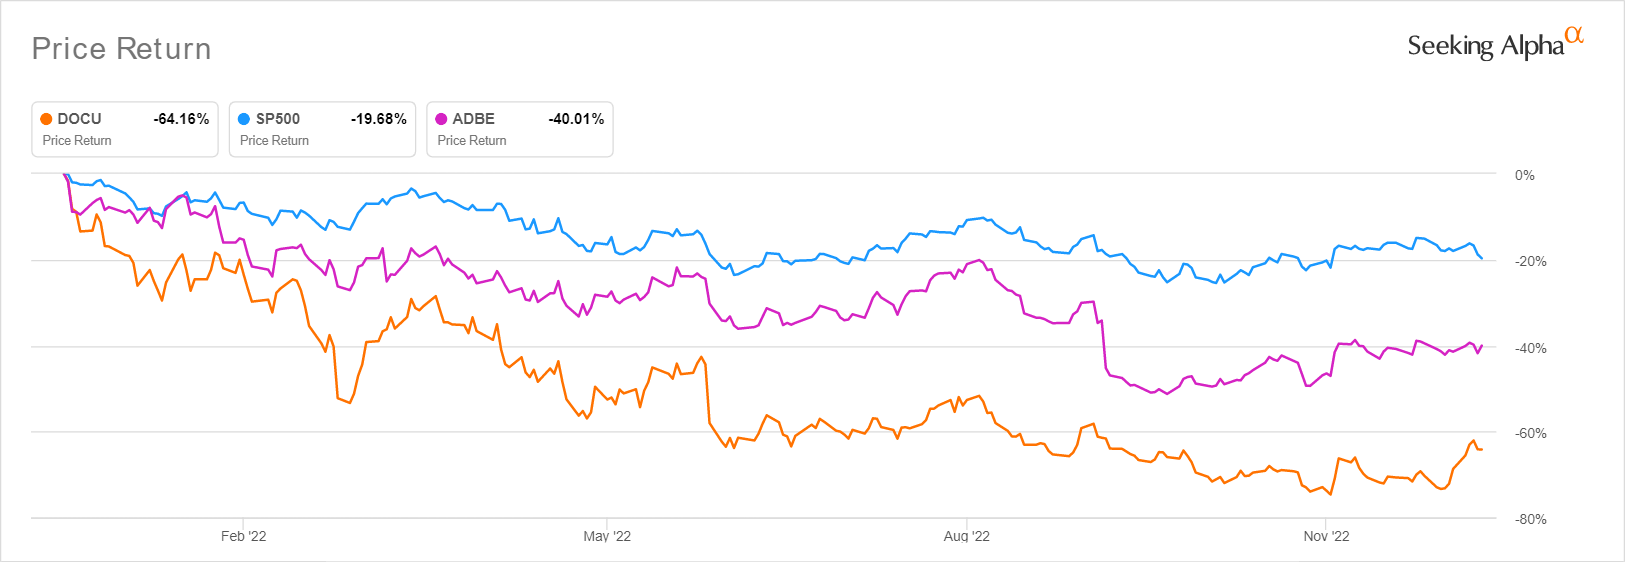Click the ADBE -40.01% return value
This screenshot has height=562, width=1625.
pos(576,119)
